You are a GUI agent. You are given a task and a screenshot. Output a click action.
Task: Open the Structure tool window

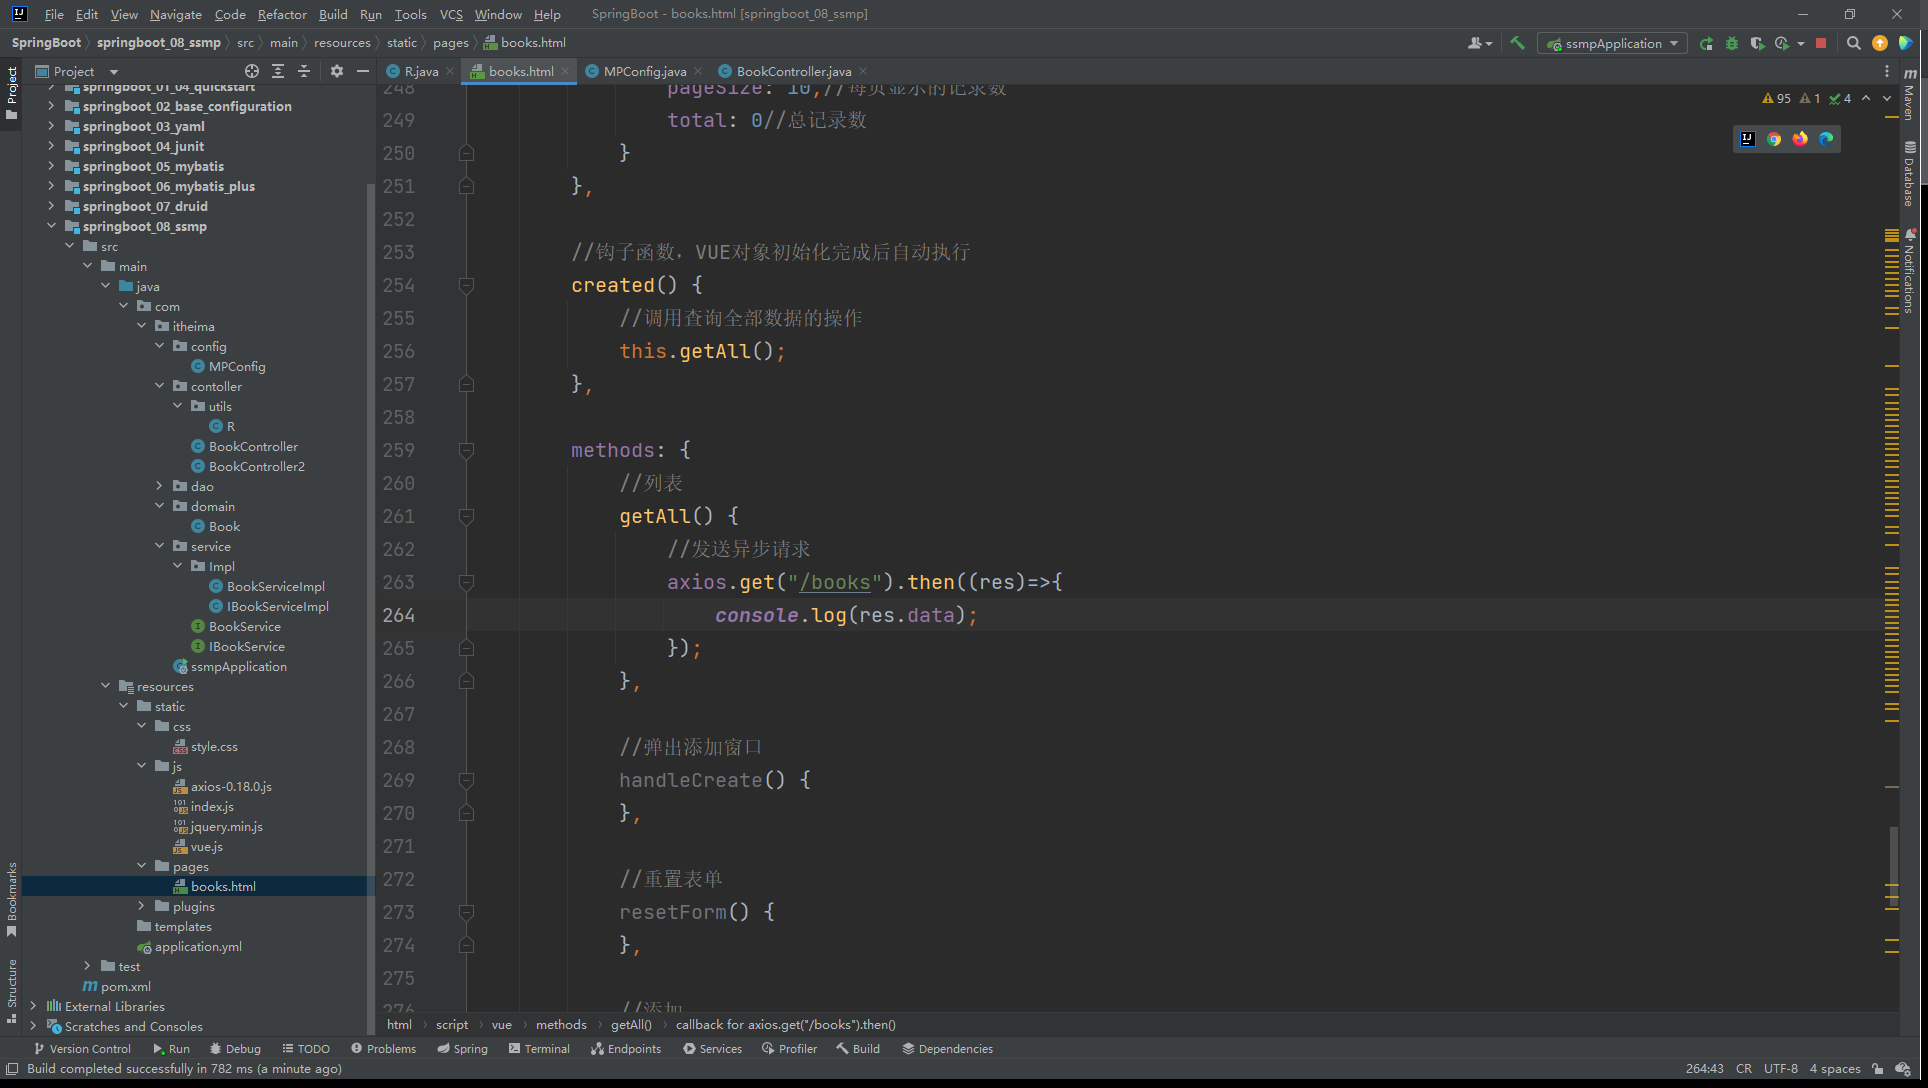pos(11,990)
